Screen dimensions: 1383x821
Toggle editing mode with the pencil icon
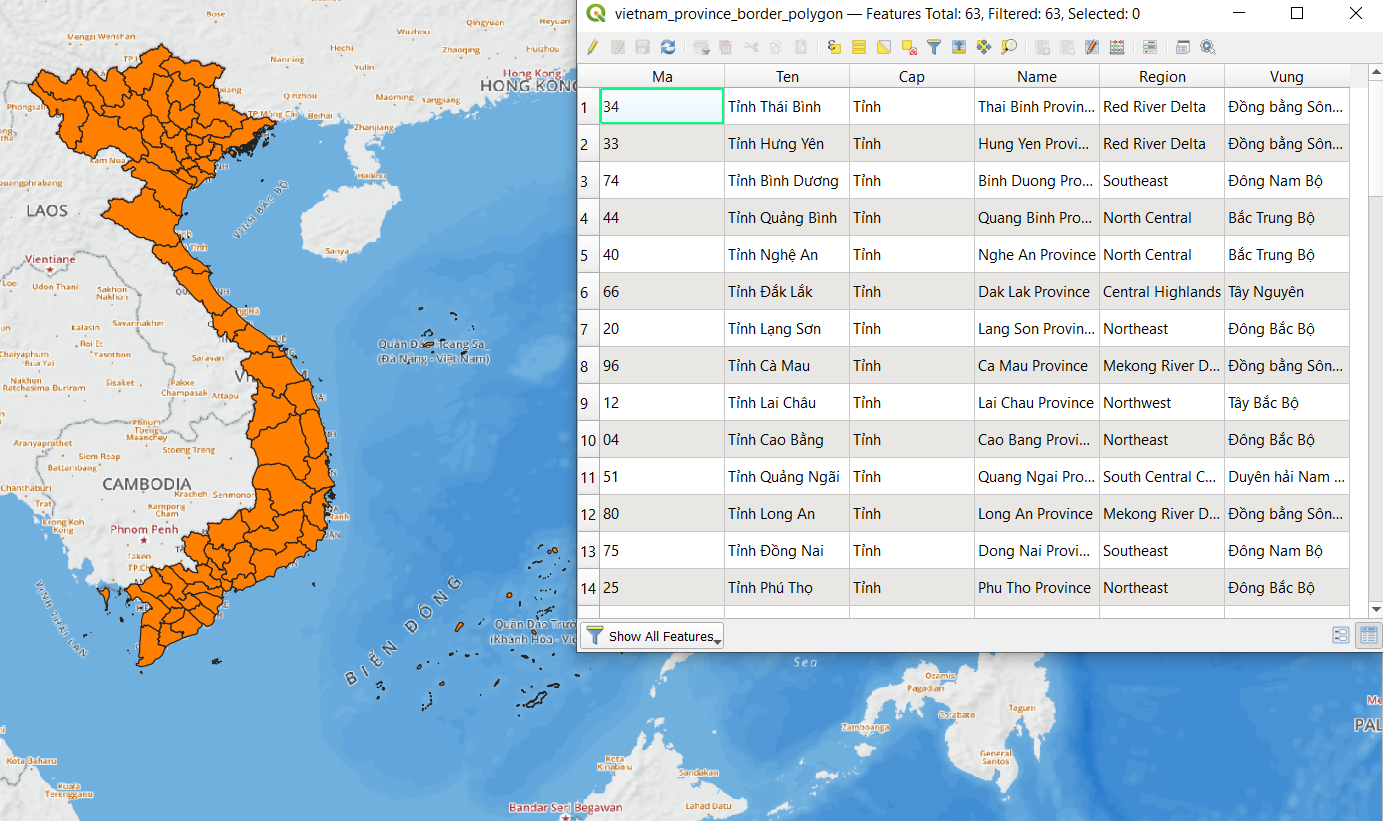(592, 47)
